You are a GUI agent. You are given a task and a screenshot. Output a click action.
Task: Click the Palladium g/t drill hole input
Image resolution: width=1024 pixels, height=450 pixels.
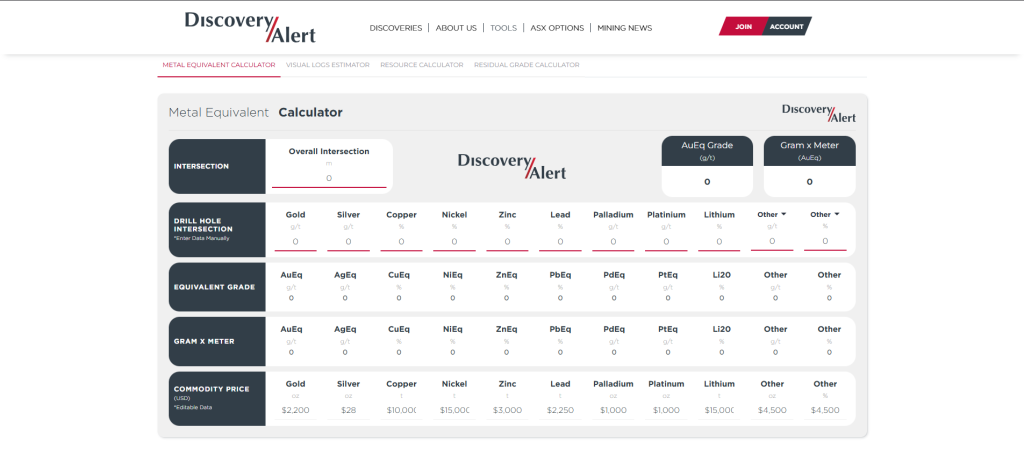(613, 242)
